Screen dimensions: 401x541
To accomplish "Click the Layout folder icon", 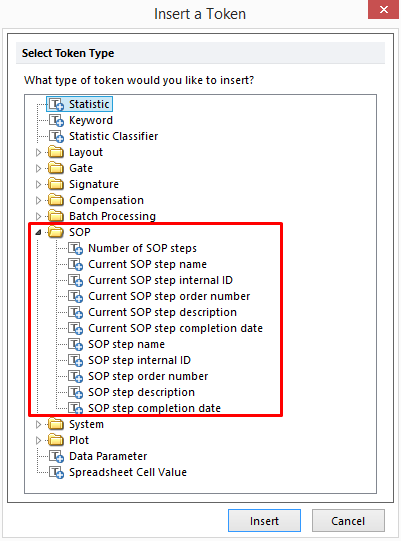I will click(x=56, y=152).
